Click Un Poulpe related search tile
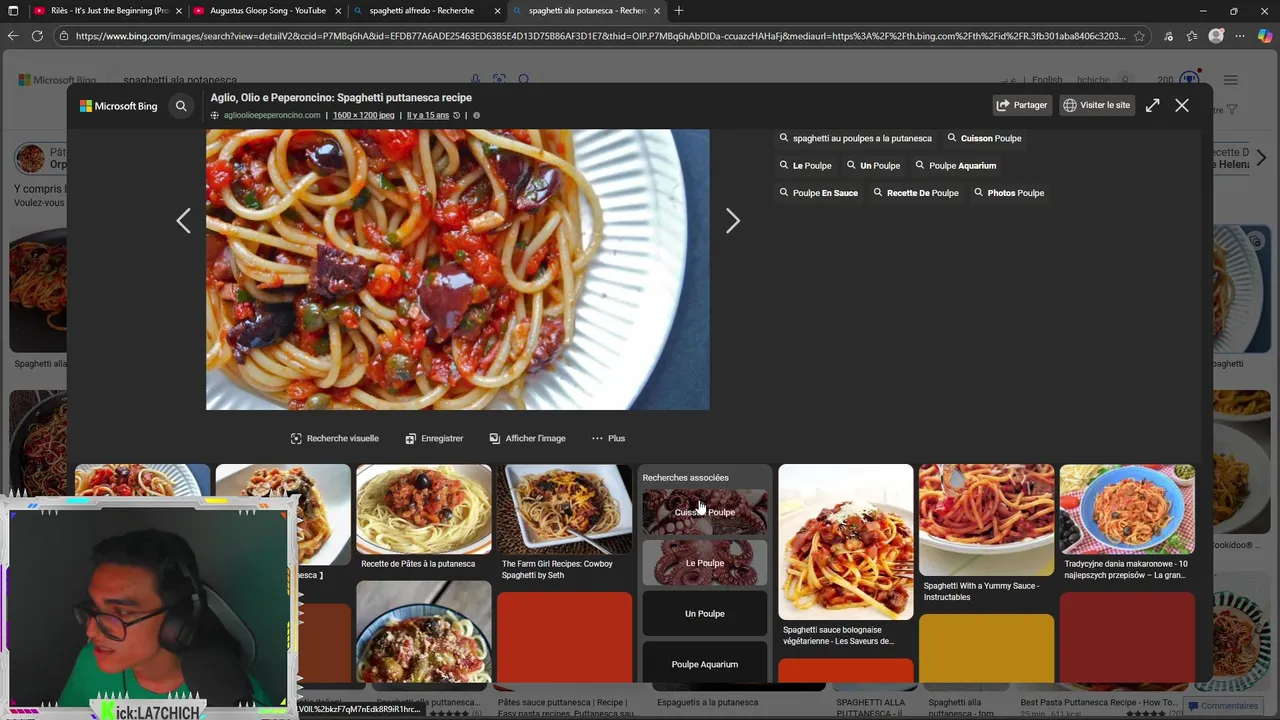The height and width of the screenshot is (720, 1280). click(705, 614)
